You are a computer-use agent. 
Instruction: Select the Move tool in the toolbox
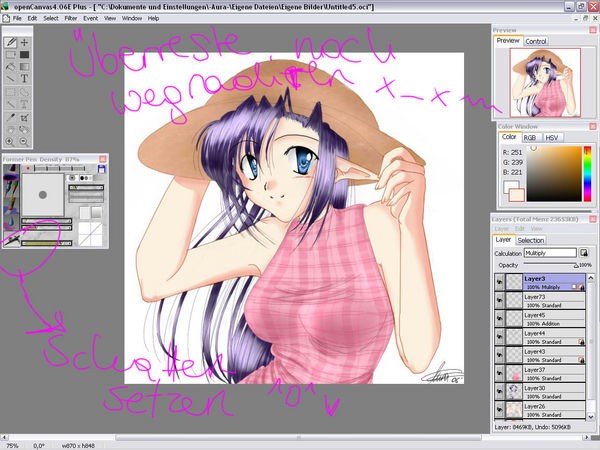[x=25, y=43]
